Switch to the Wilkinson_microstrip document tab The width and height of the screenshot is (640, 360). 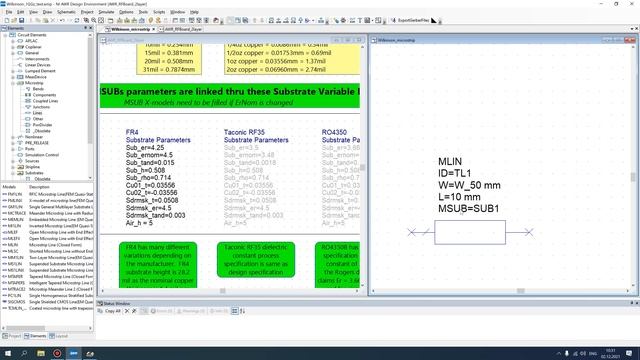pyautogui.click(x=130, y=29)
